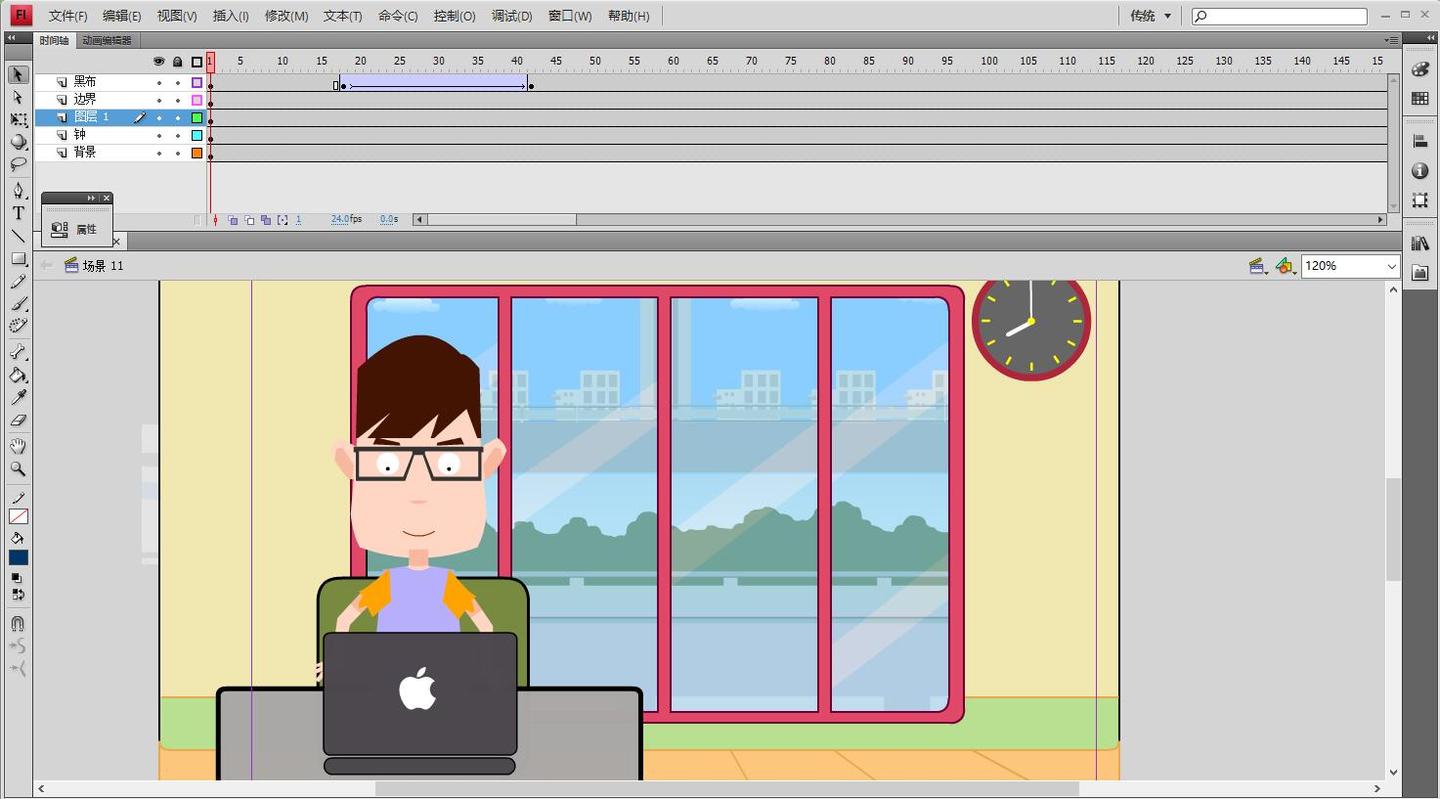Click the stroke color swatch
The image size is (1440, 799).
19,517
